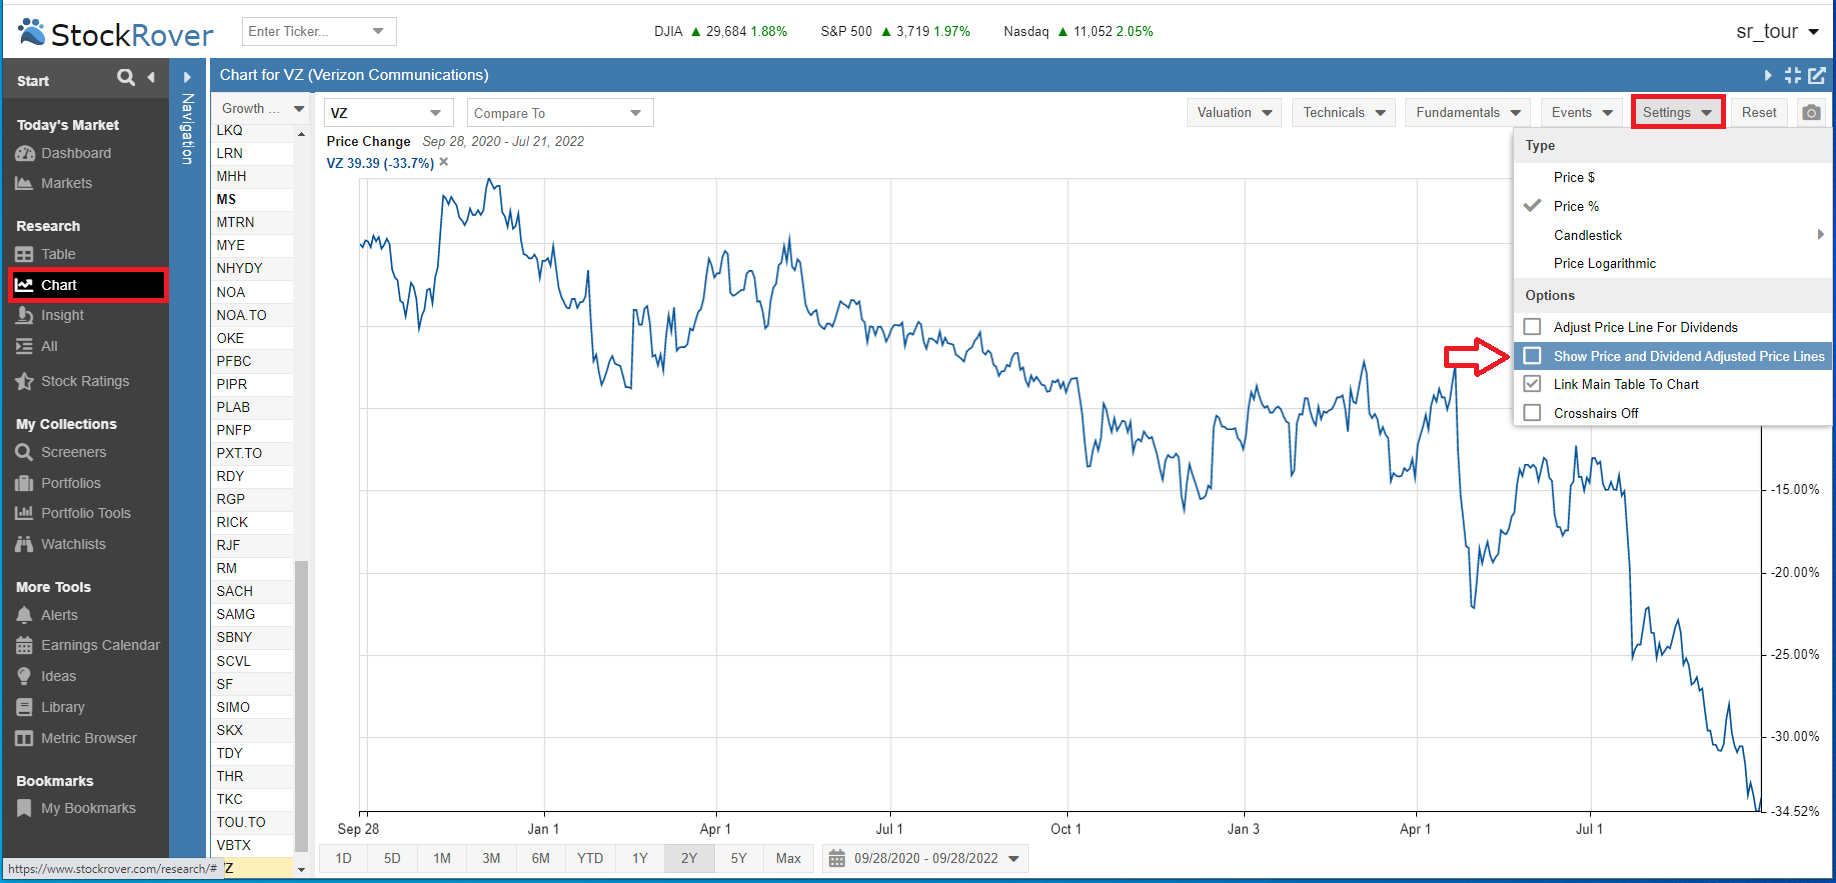The width and height of the screenshot is (1836, 883).
Task: Click the search magnifier icon in Start panel
Action: click(x=126, y=78)
